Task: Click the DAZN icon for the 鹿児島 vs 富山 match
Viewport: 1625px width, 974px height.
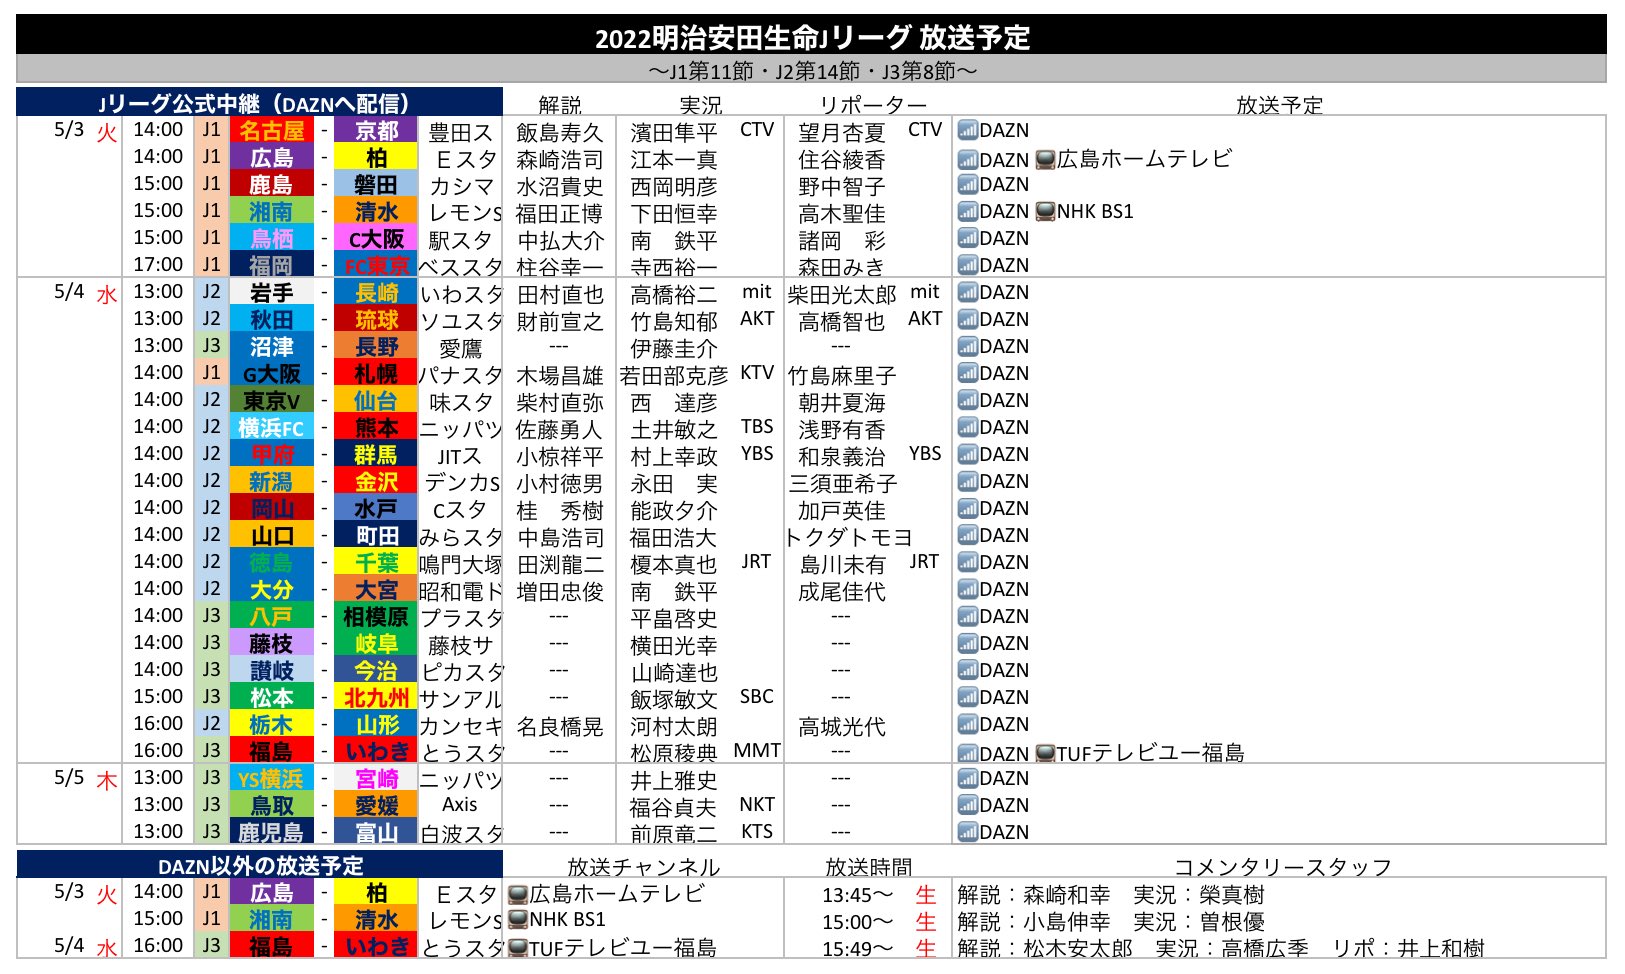Action: [x=968, y=831]
